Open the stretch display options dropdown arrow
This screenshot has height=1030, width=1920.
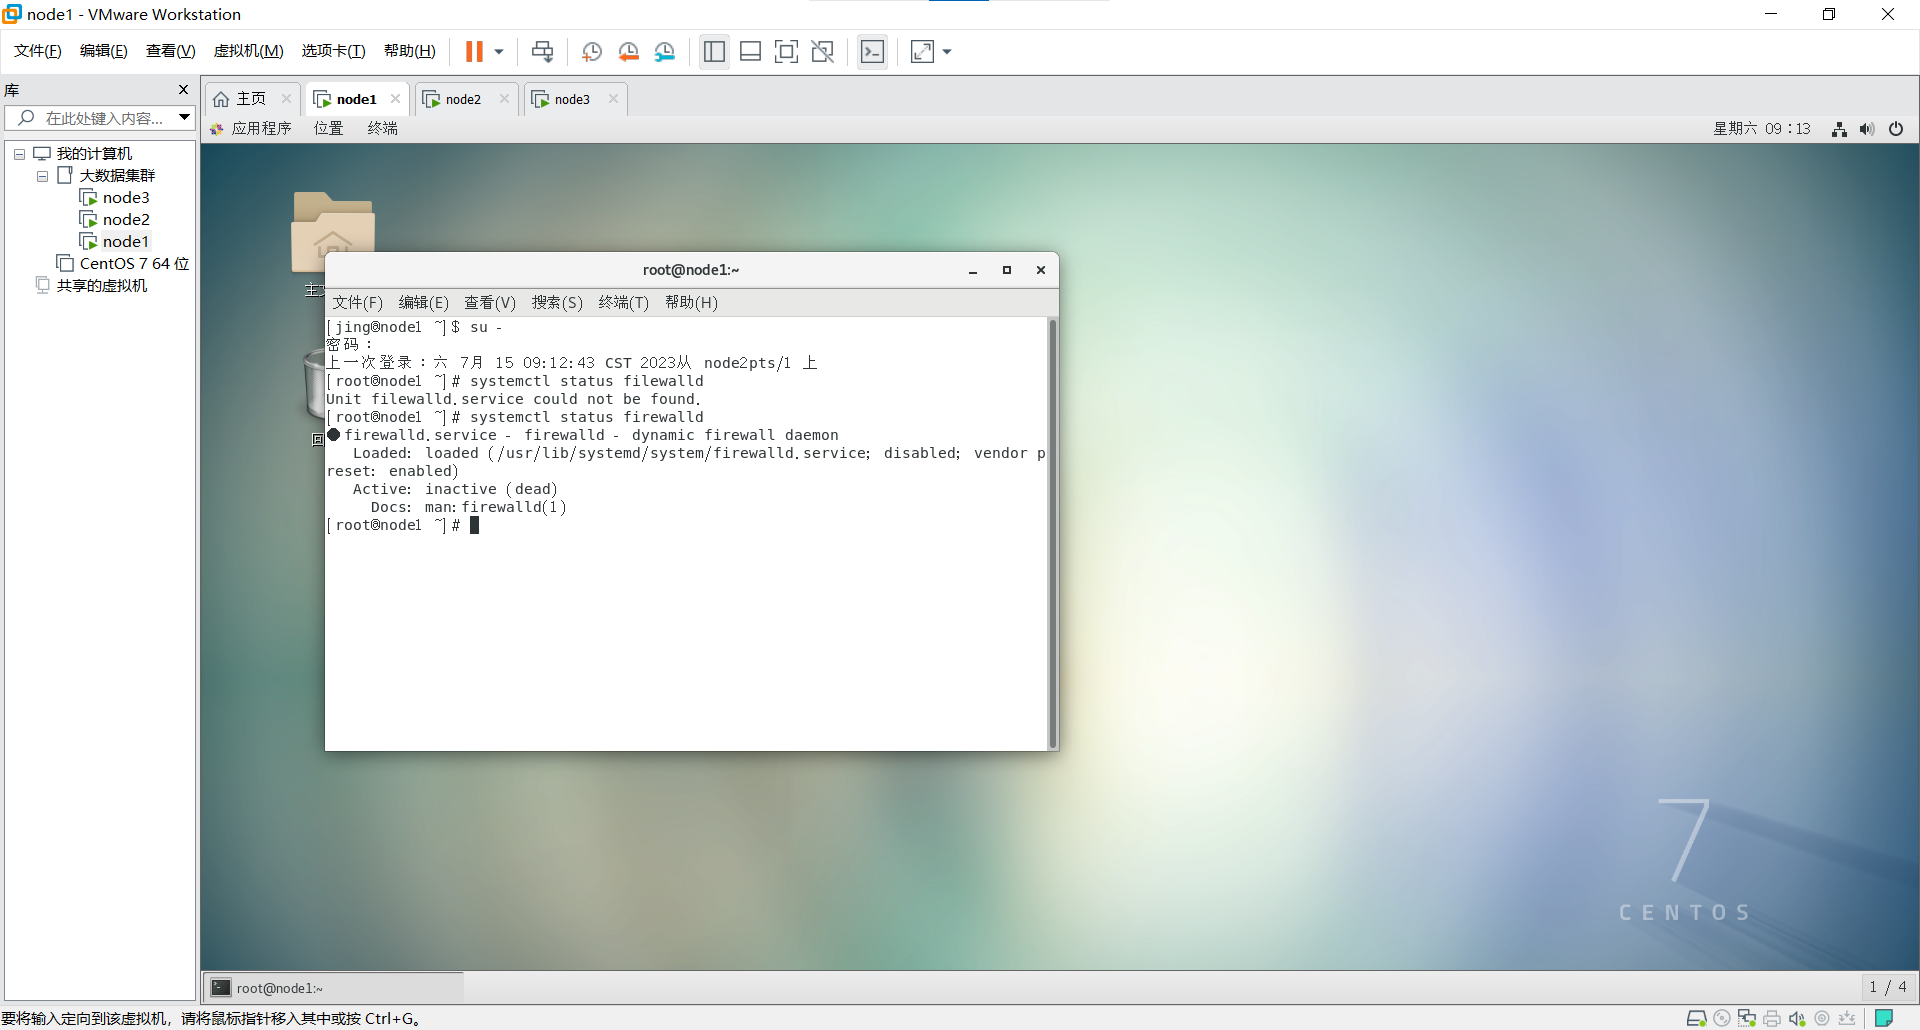coord(947,52)
